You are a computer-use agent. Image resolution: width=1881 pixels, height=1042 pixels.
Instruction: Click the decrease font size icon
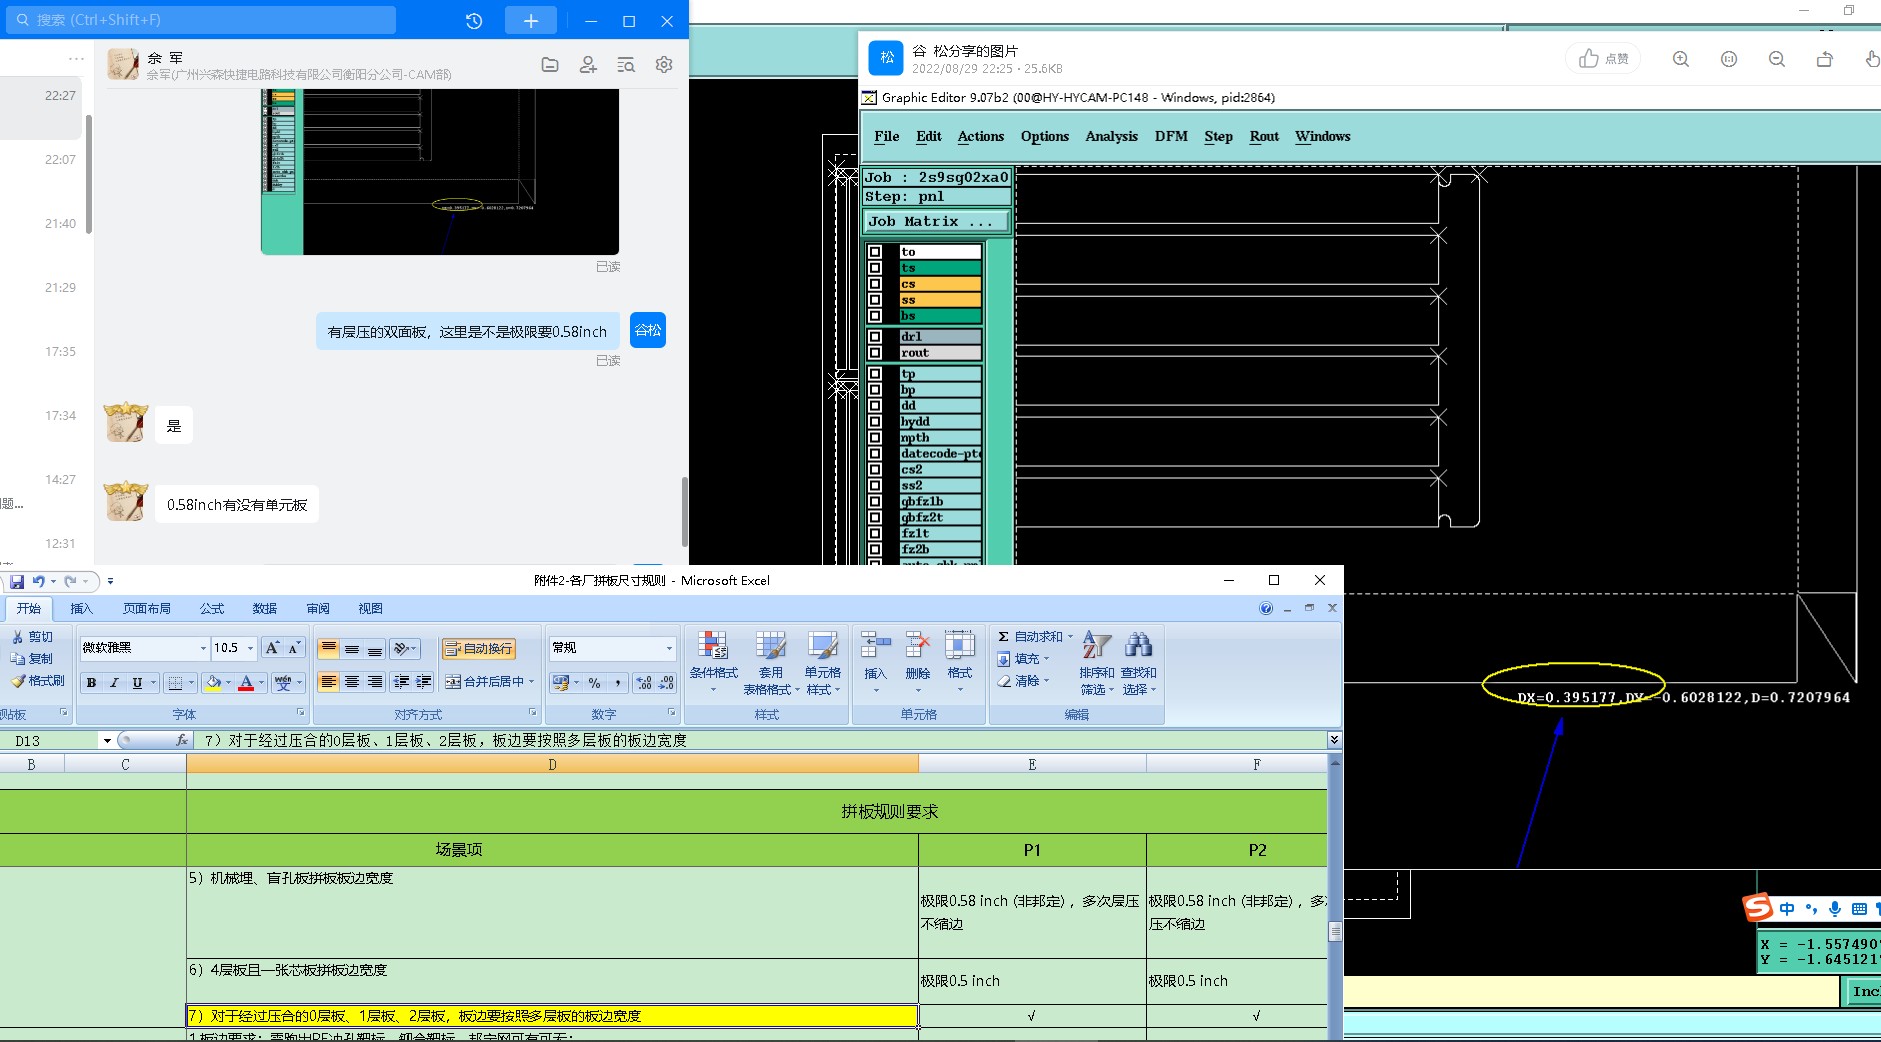point(294,648)
